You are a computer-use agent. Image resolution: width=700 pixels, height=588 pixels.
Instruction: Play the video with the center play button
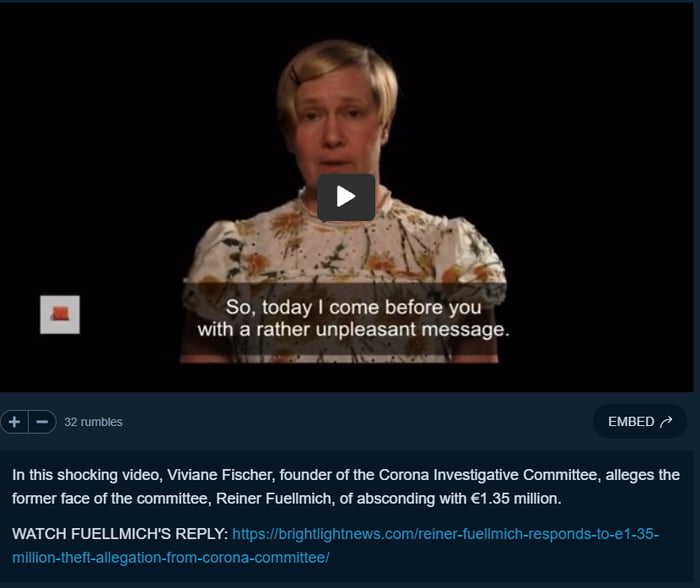346,197
